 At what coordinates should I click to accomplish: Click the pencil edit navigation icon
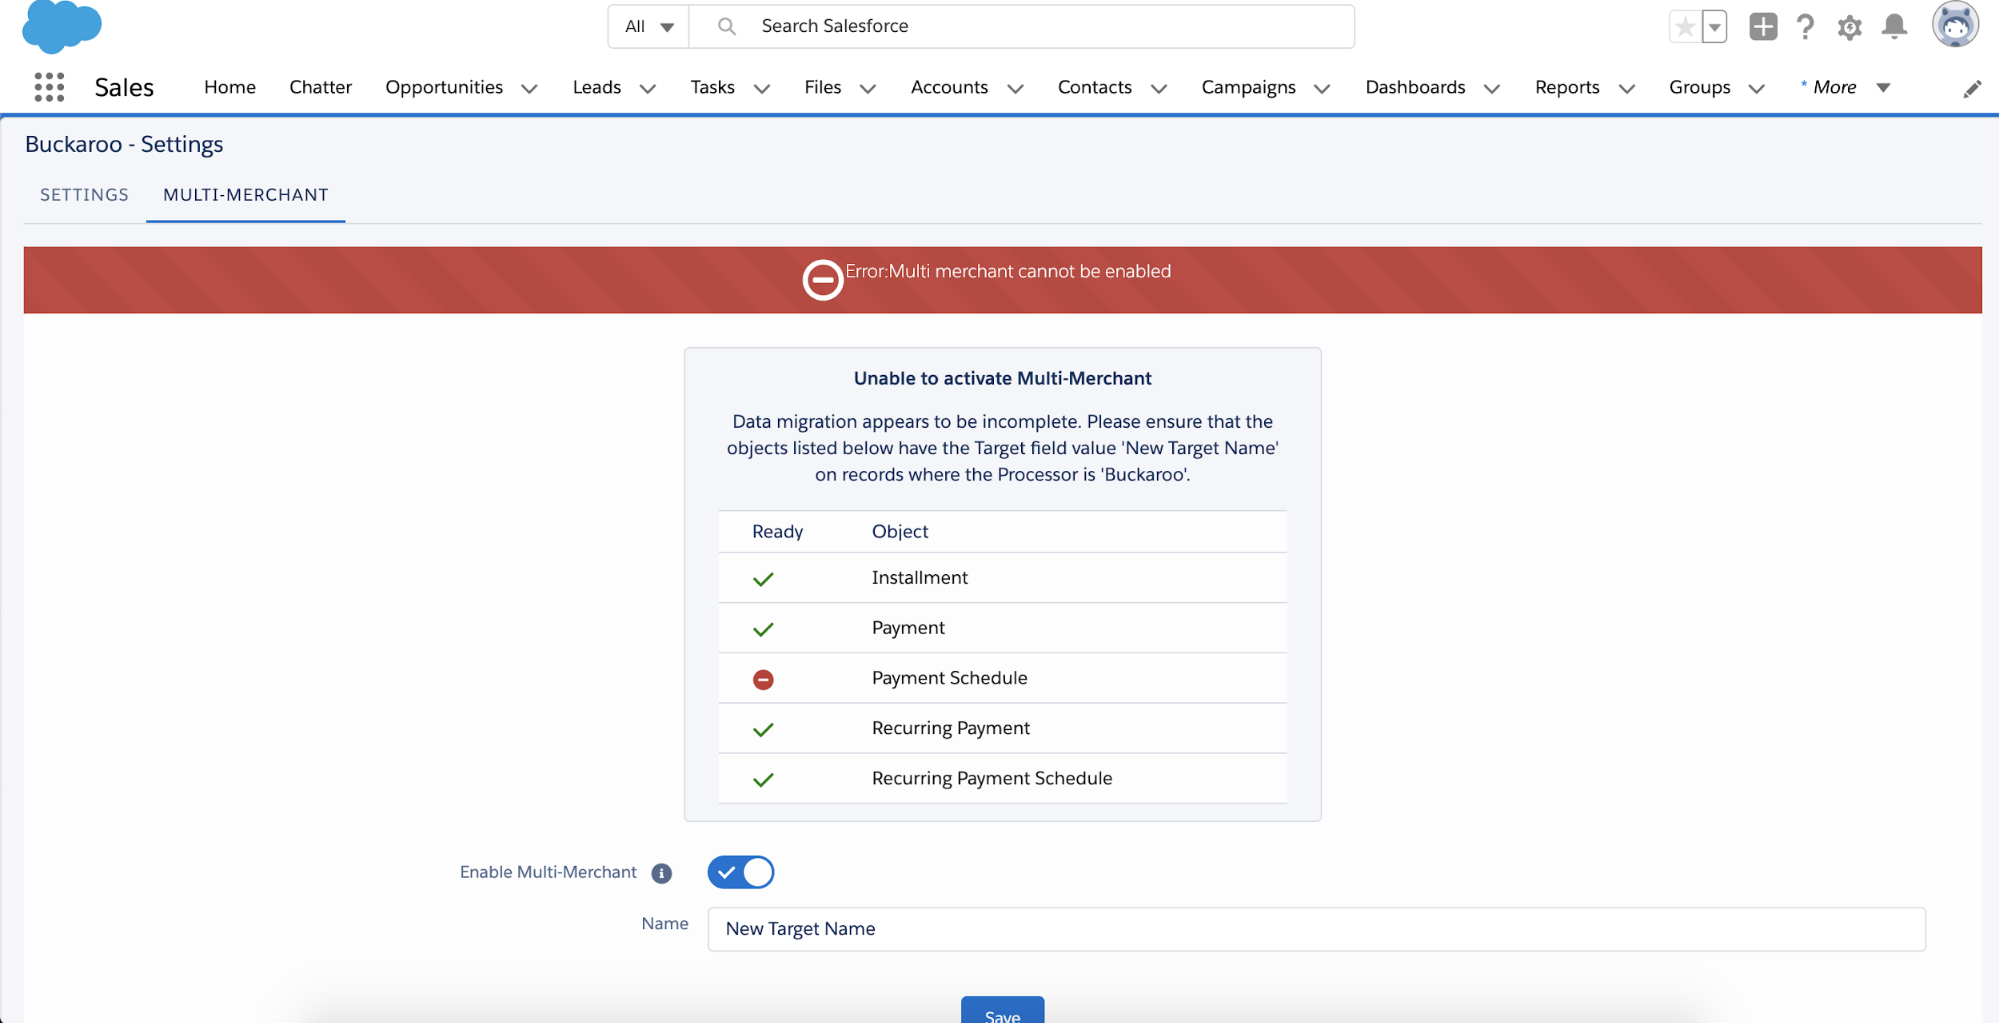1971,89
